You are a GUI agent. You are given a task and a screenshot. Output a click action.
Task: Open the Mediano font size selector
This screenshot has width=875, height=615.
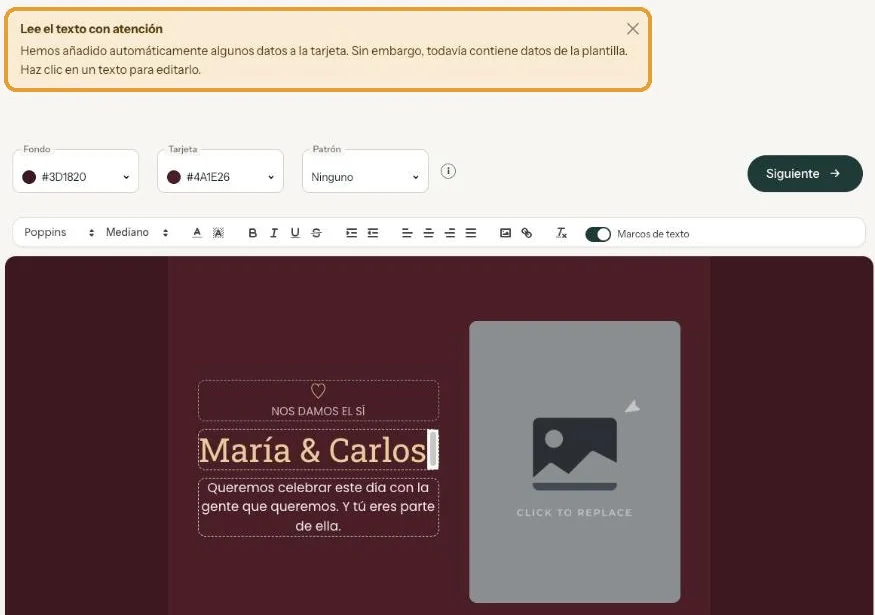click(137, 232)
